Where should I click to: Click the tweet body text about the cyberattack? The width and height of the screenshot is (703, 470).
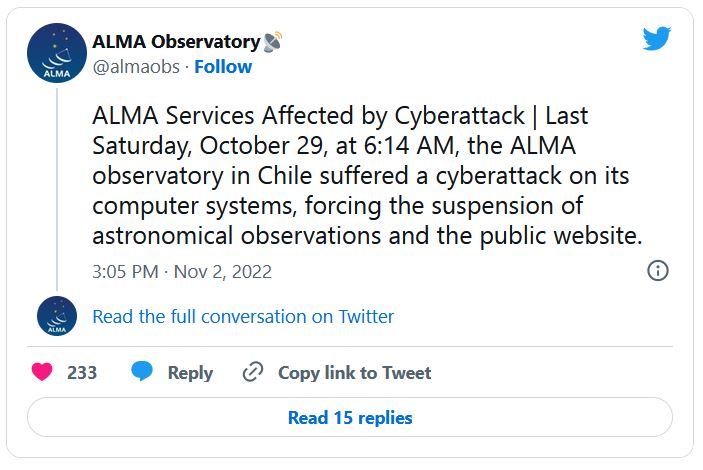click(x=367, y=175)
